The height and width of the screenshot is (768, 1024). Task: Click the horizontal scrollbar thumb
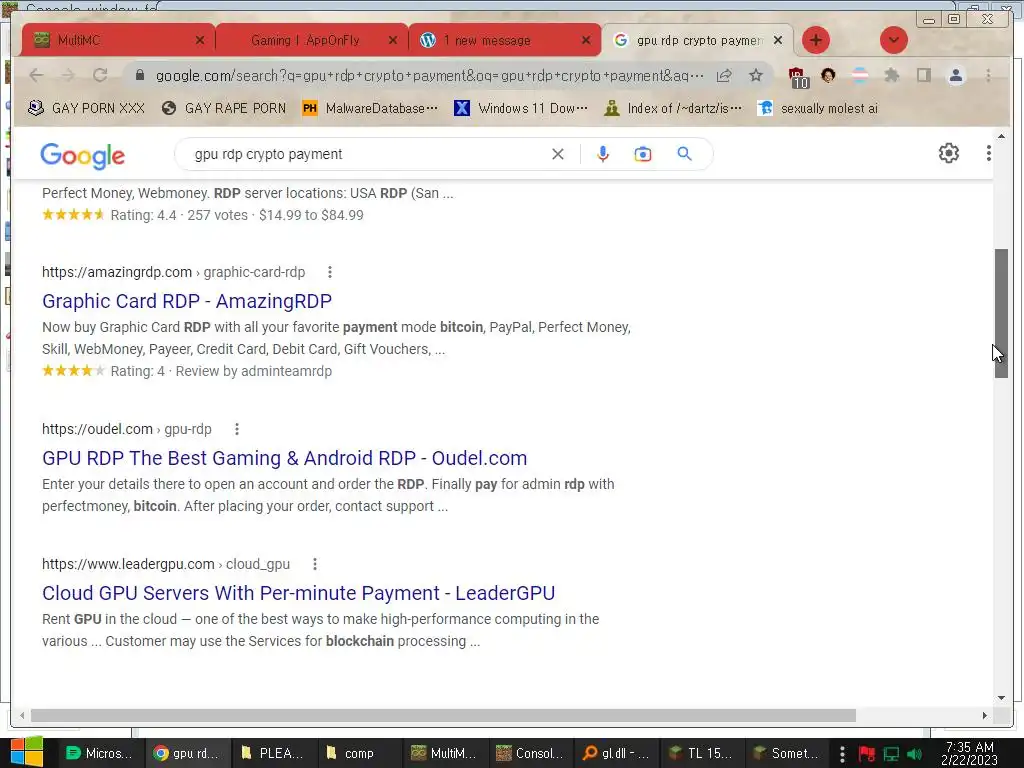click(x=443, y=716)
